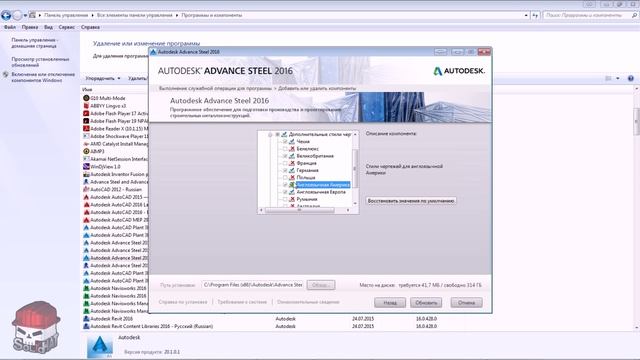Open the Требования к системе link
The height and width of the screenshot is (360, 640).
(242, 302)
